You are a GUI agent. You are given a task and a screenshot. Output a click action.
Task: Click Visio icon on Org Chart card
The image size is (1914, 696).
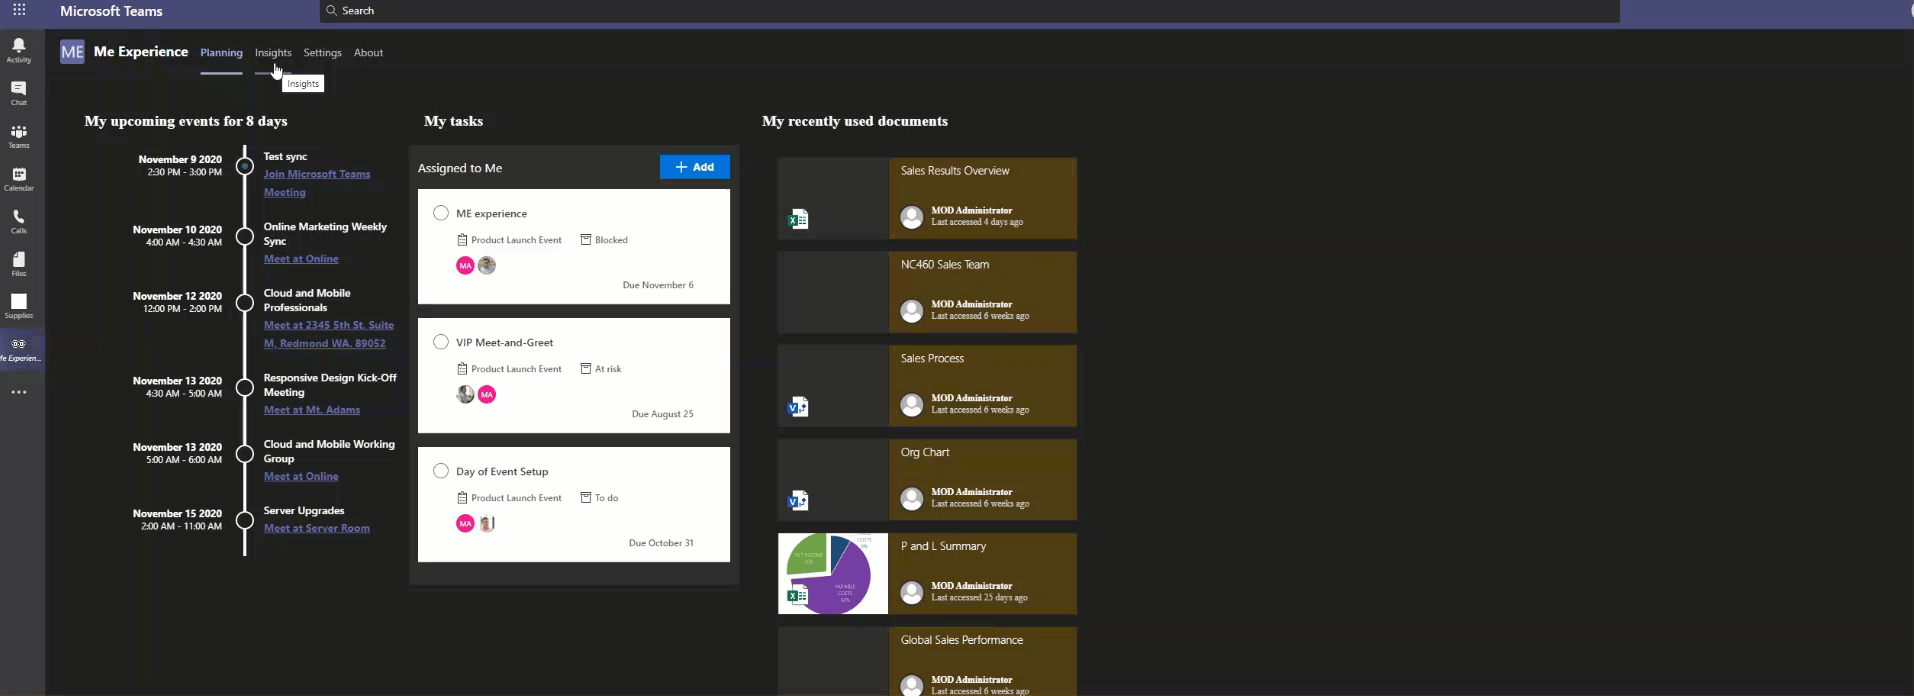point(798,501)
